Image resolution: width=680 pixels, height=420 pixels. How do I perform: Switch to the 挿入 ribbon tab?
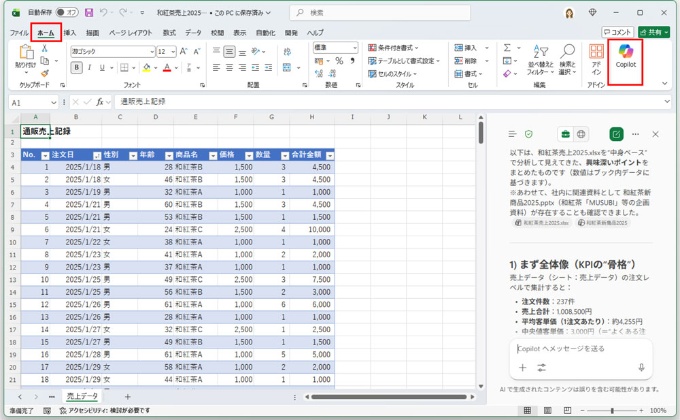pos(70,33)
